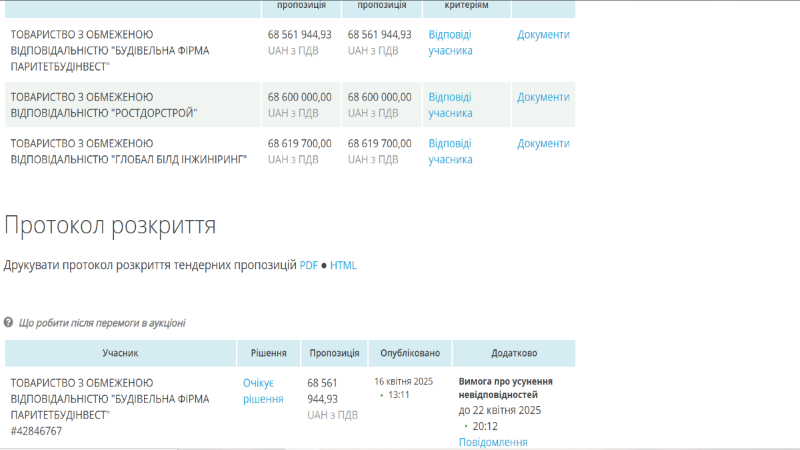Click the 'Додатково' column header

tap(514, 353)
